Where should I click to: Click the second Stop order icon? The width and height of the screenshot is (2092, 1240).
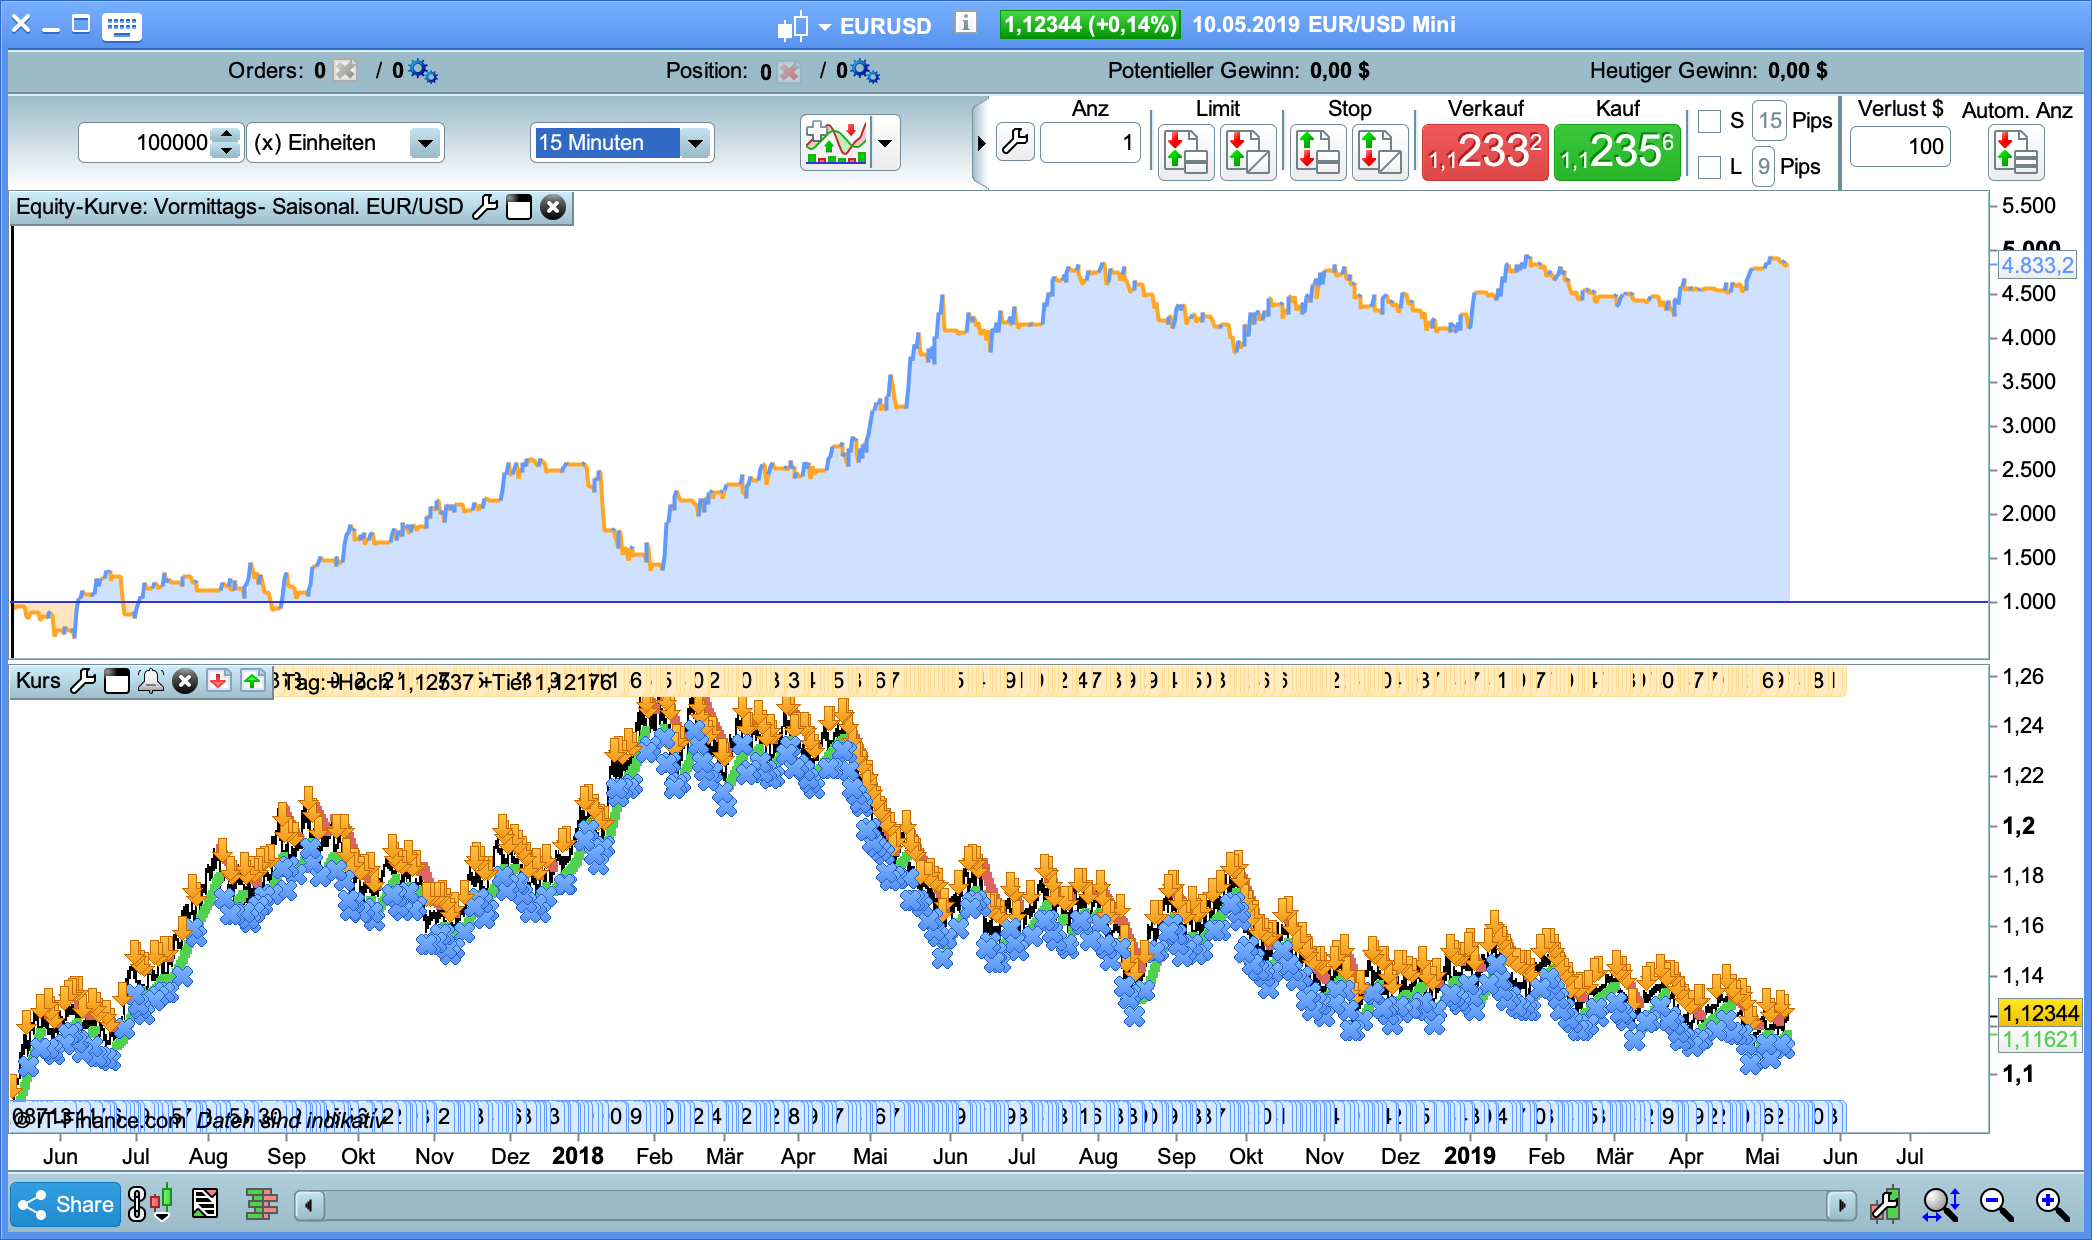[1379, 152]
